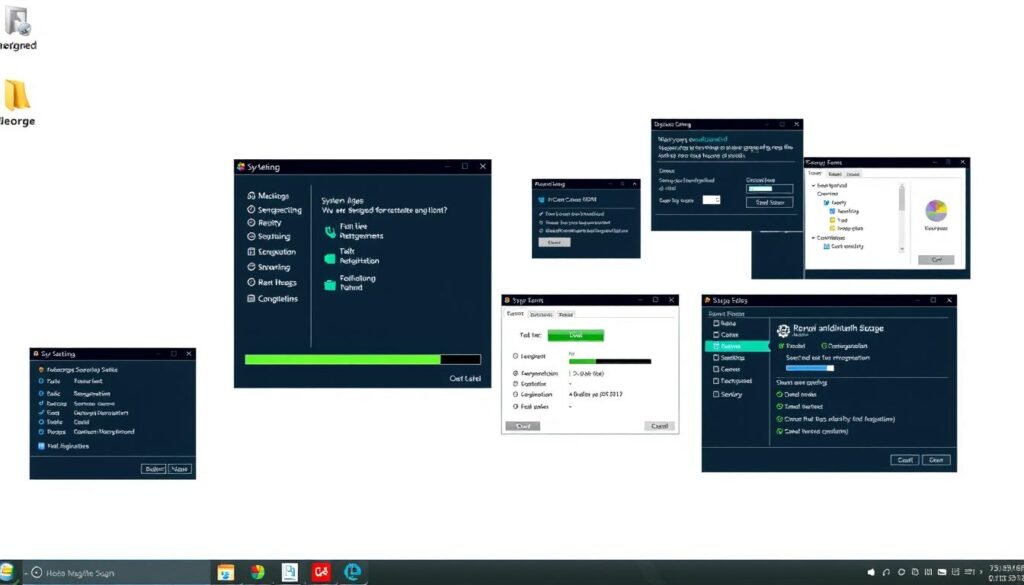The image size is (1024, 585).
Task: Select the Trad tree item with yellow icon
Action: tap(839, 221)
